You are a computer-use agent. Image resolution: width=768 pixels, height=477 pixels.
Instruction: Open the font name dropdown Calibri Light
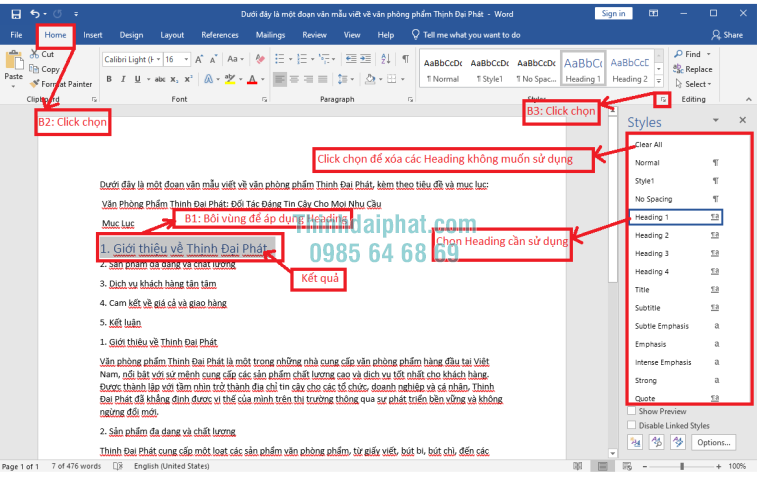(132, 59)
